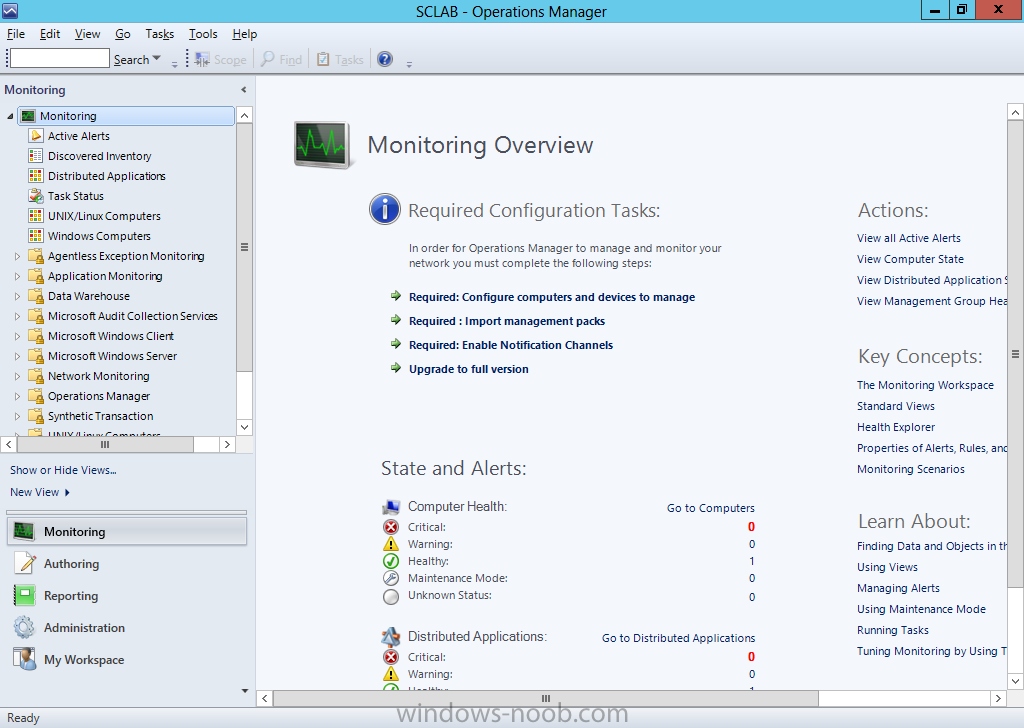Open My Workspace
This screenshot has width=1024, height=728.
click(x=127, y=659)
